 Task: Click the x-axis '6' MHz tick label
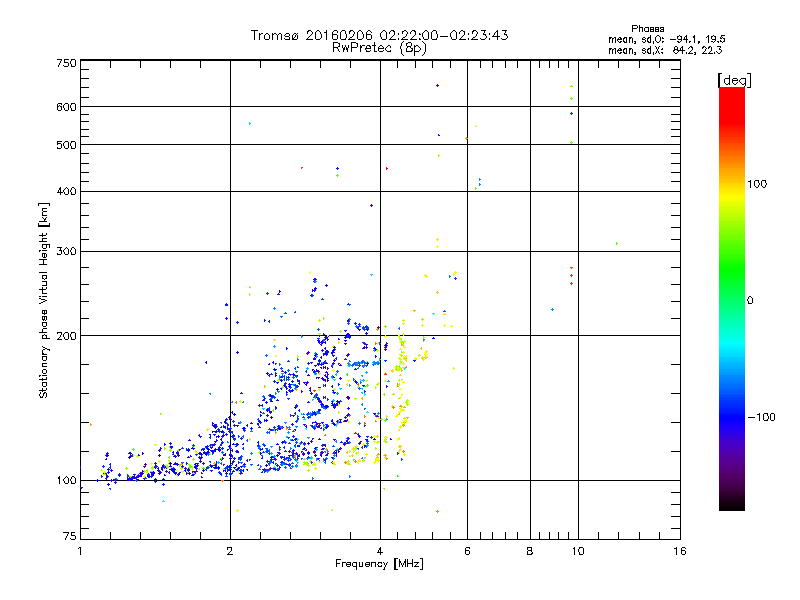click(467, 551)
